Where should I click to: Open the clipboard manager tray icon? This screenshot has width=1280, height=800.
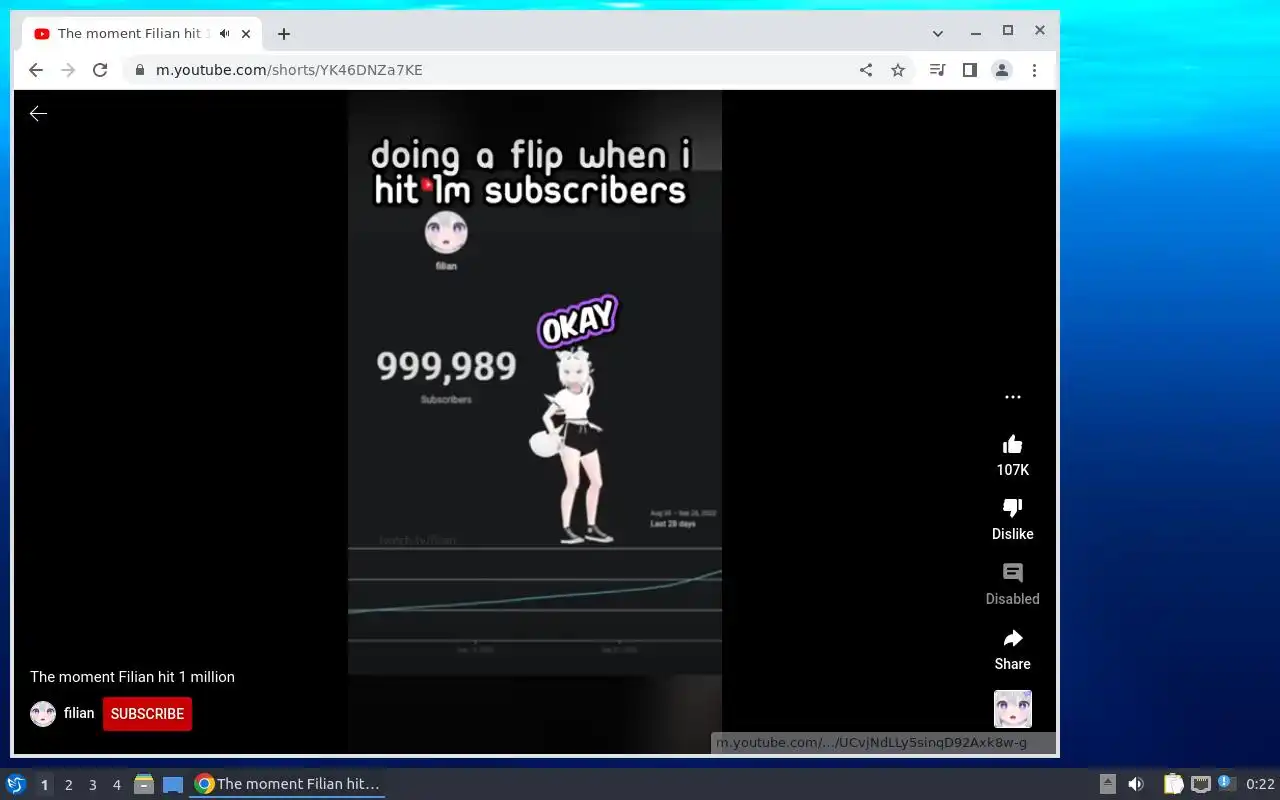pyautogui.click(x=1173, y=784)
